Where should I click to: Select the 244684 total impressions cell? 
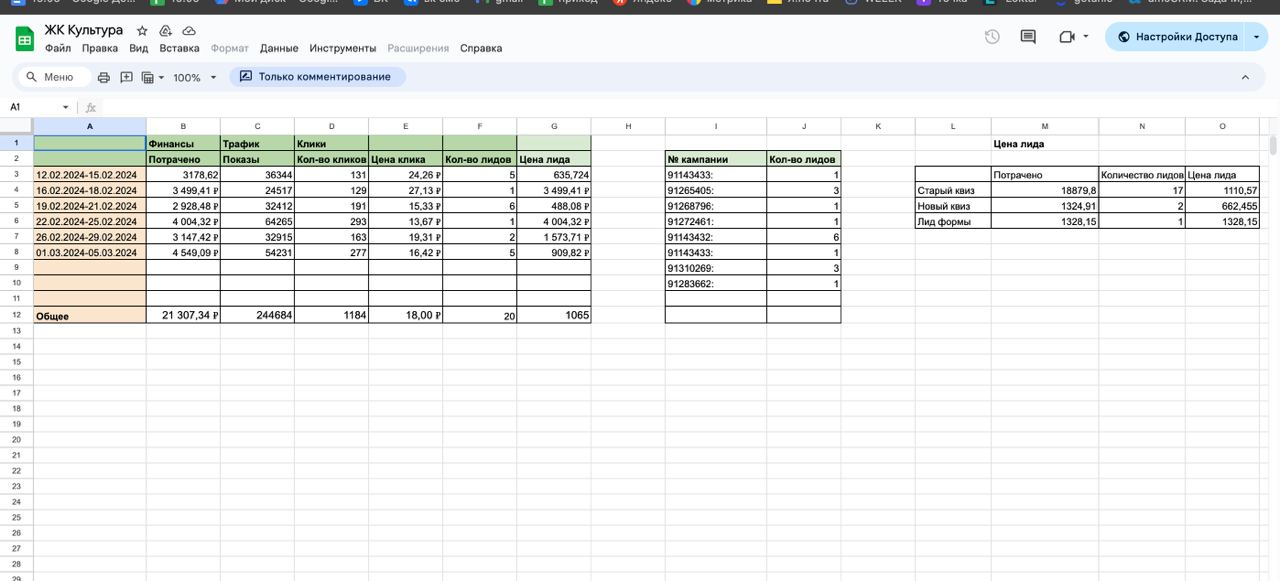(x=257, y=315)
